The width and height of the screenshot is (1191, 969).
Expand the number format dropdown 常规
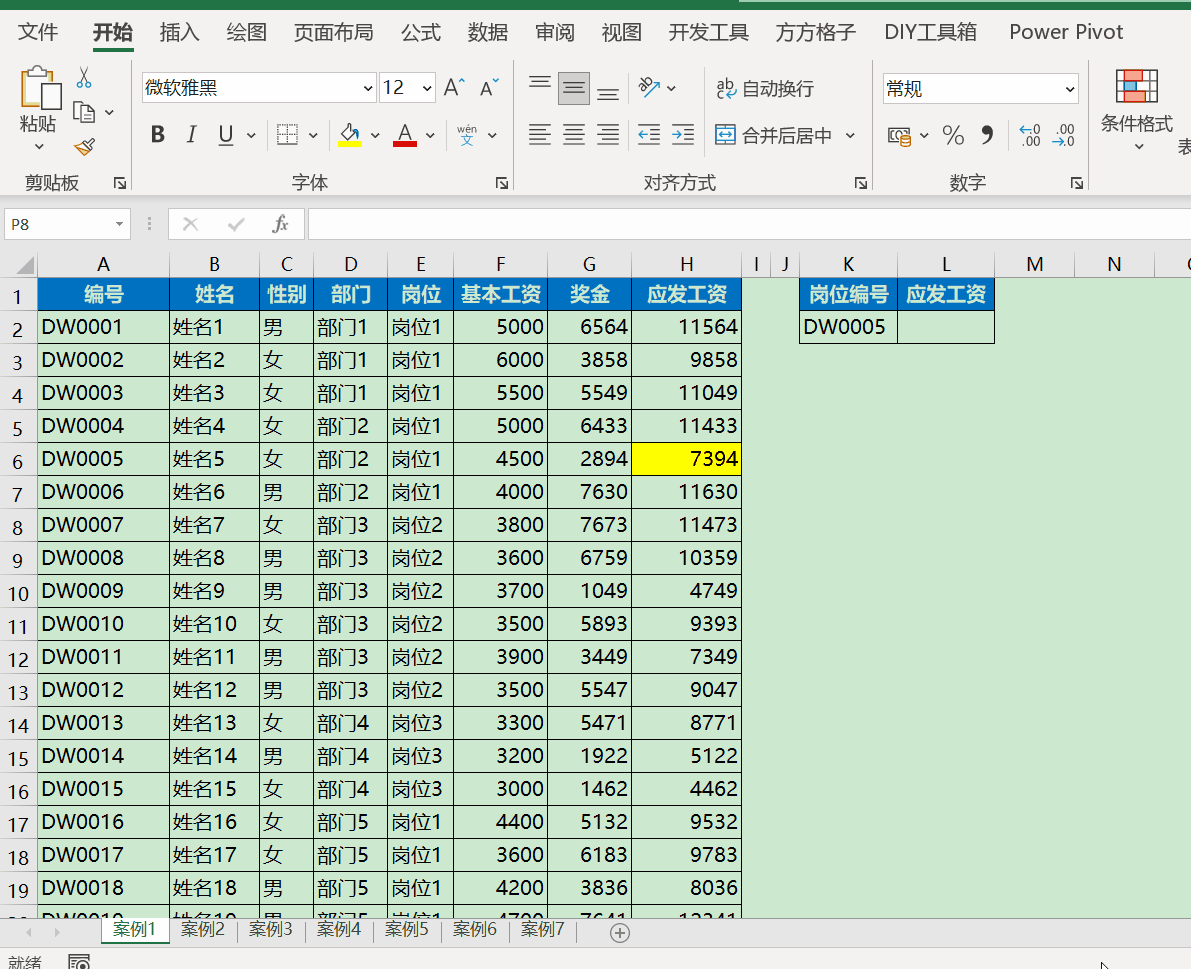tap(1069, 89)
